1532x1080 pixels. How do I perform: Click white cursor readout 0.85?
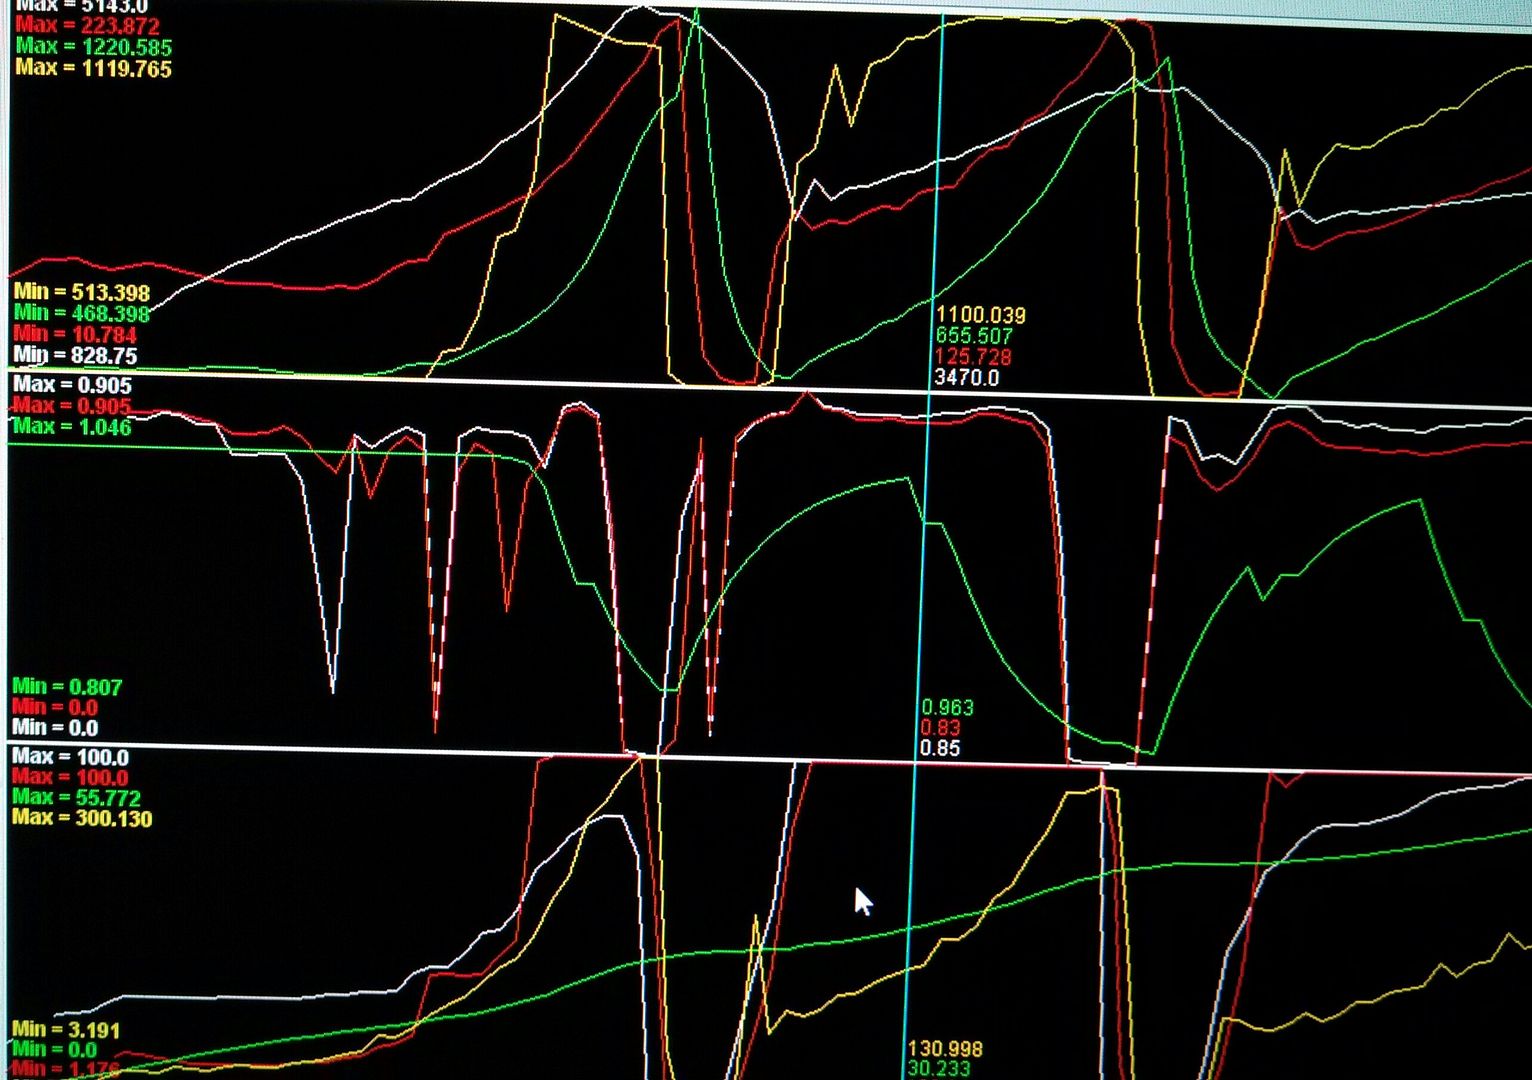pyautogui.click(x=940, y=748)
